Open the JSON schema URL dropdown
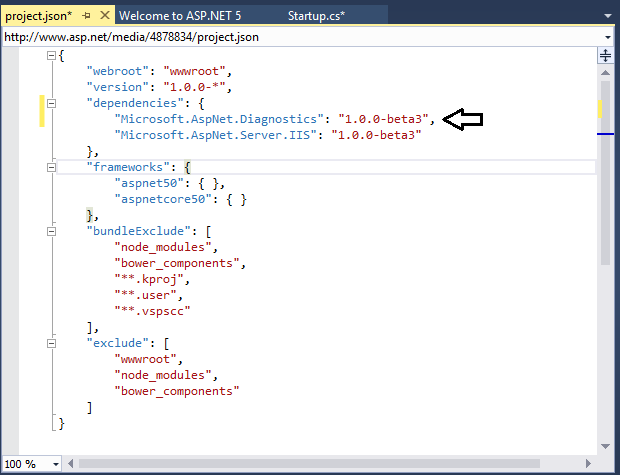Image resolution: width=620 pixels, height=475 pixels. (x=608, y=37)
